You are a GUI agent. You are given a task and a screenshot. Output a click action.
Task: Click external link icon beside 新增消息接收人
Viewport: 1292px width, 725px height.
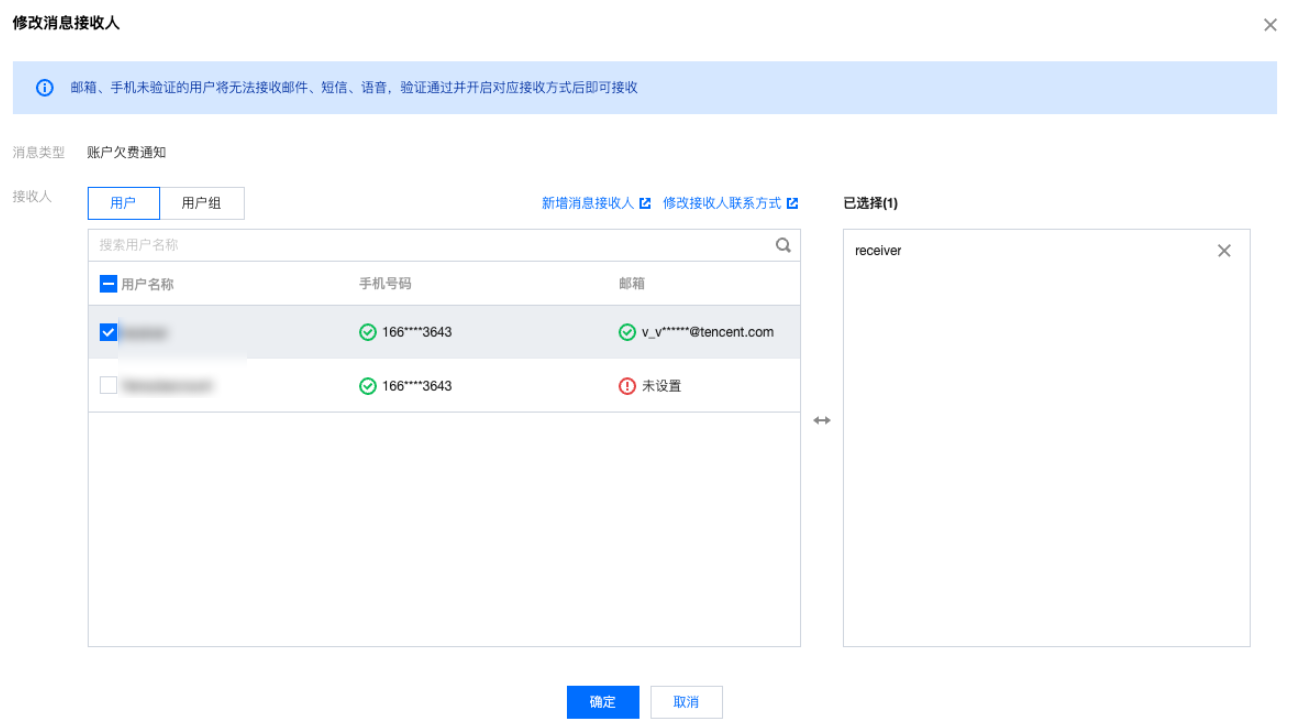pos(645,203)
